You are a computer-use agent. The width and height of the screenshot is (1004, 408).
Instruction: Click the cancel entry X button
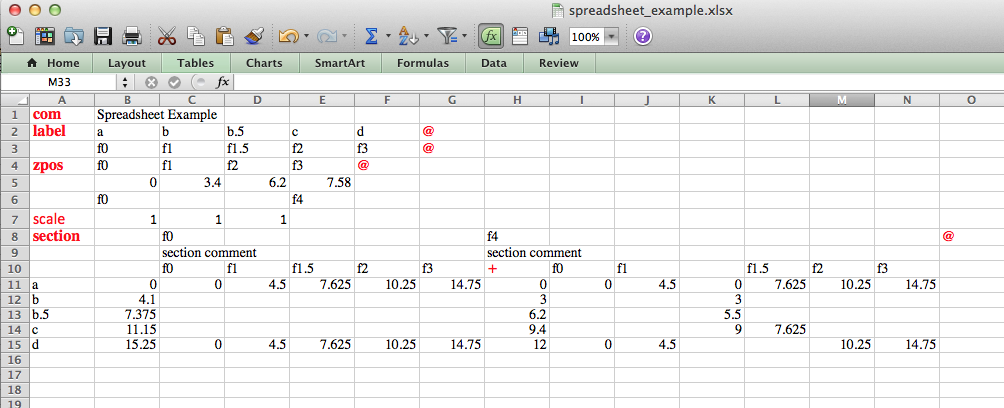click(152, 82)
